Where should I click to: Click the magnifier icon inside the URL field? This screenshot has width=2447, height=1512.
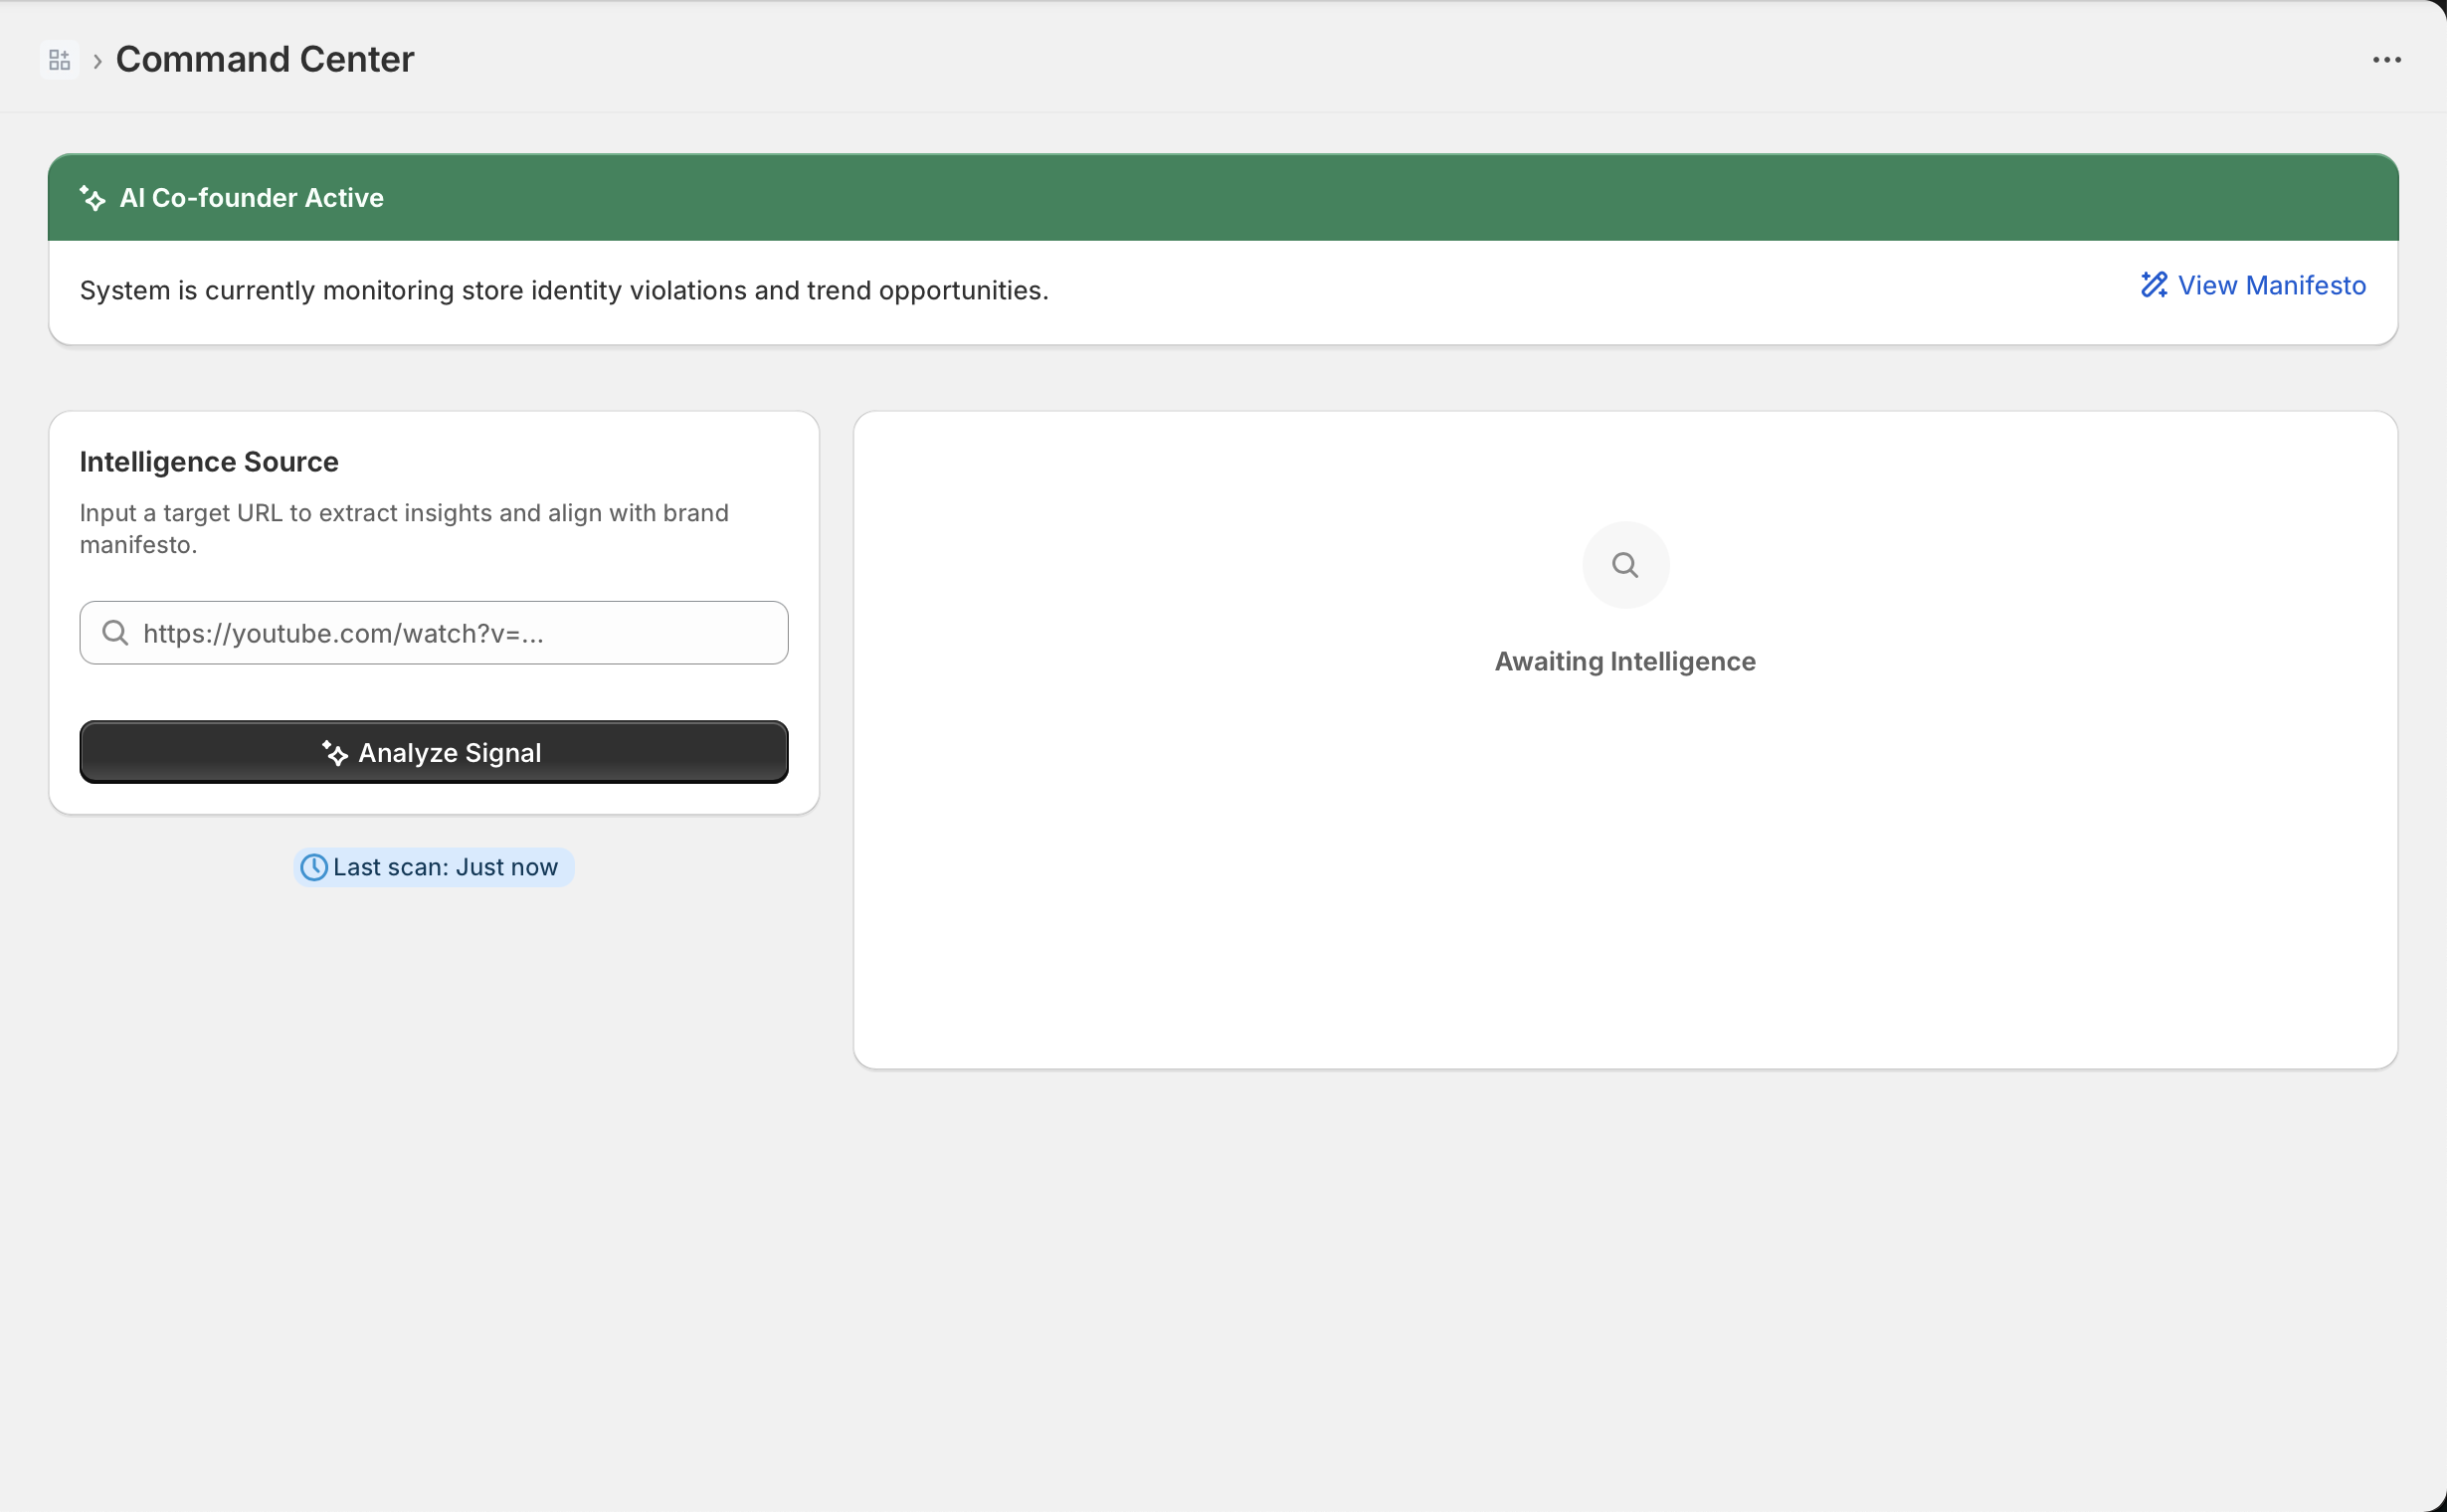tap(115, 633)
